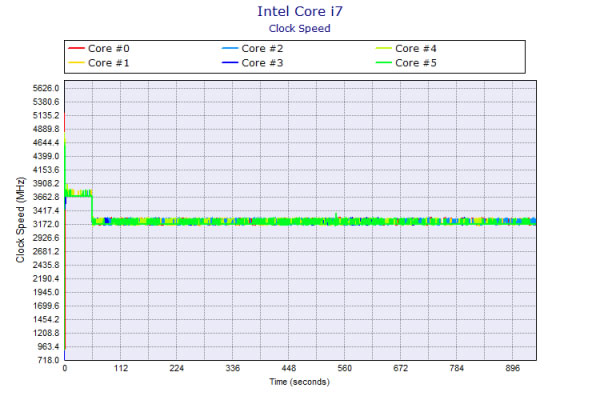The height and width of the screenshot is (400, 600).
Task: Click the 0 tick on the time axis
Action: coord(65,368)
